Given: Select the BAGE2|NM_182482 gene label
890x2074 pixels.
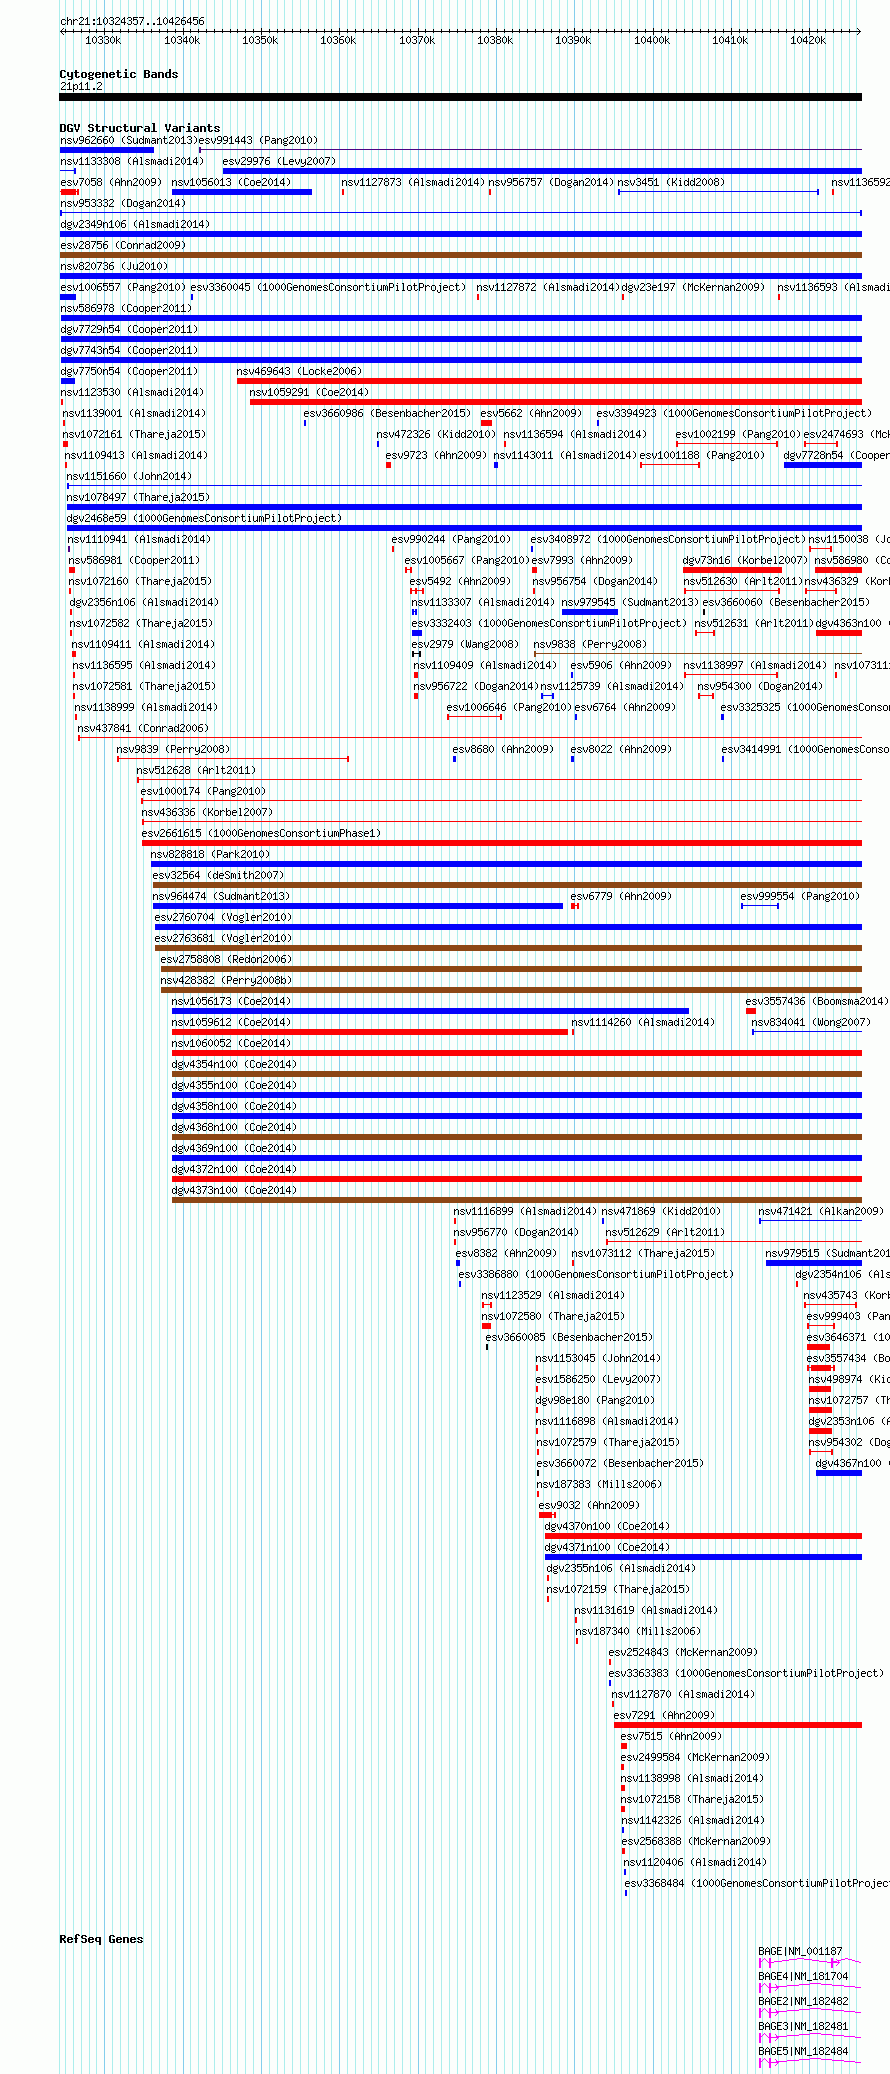Looking at the screenshot, I should 803,2002.
